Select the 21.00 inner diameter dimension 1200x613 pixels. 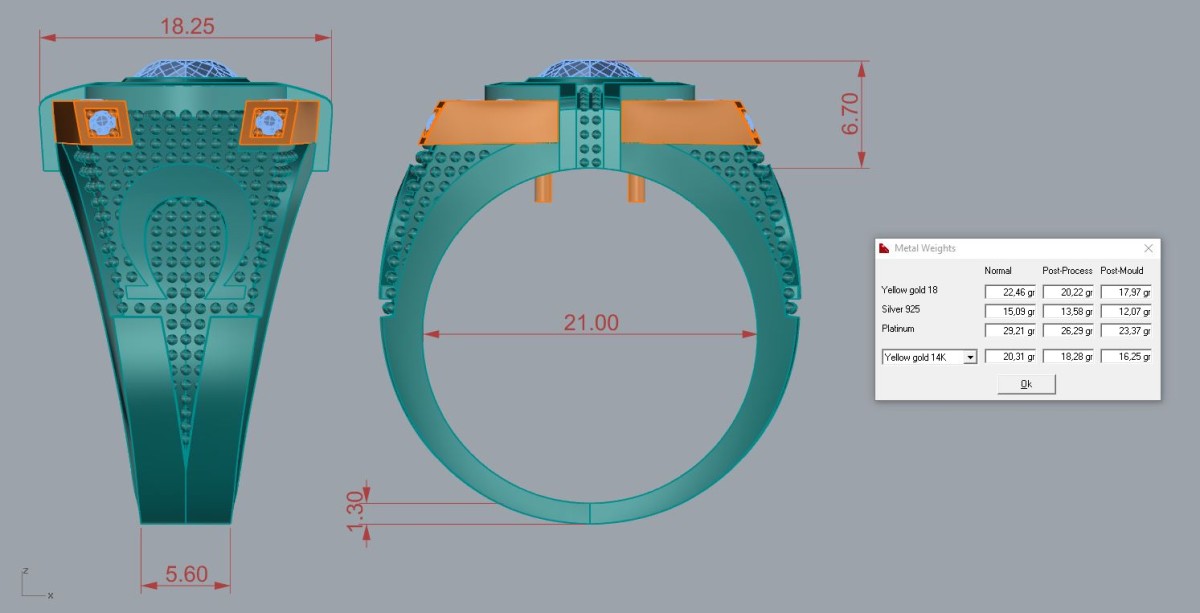[x=589, y=323]
